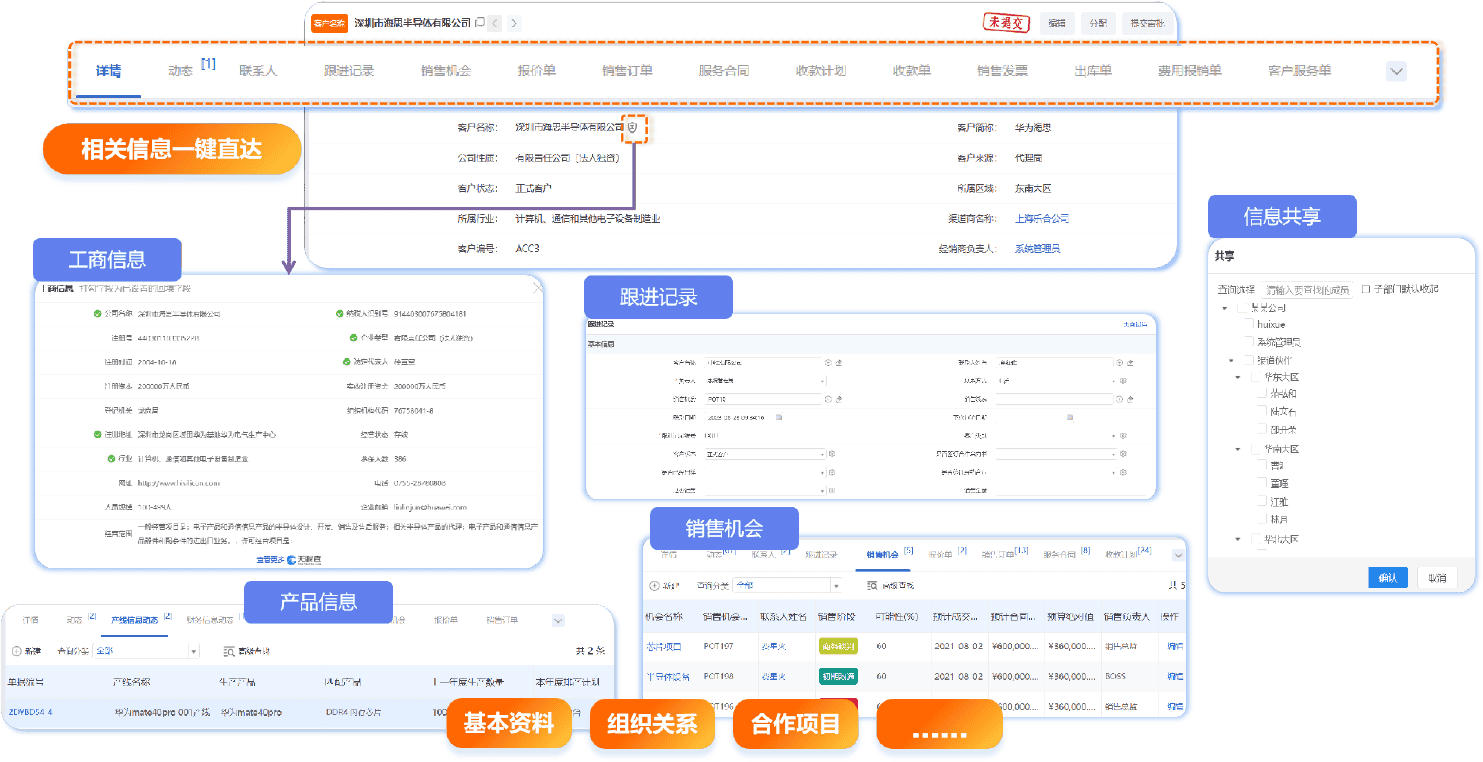Check the 系统管理员 checkbox in share tree
This screenshot has height=762, width=1483.
pyautogui.click(x=1247, y=342)
